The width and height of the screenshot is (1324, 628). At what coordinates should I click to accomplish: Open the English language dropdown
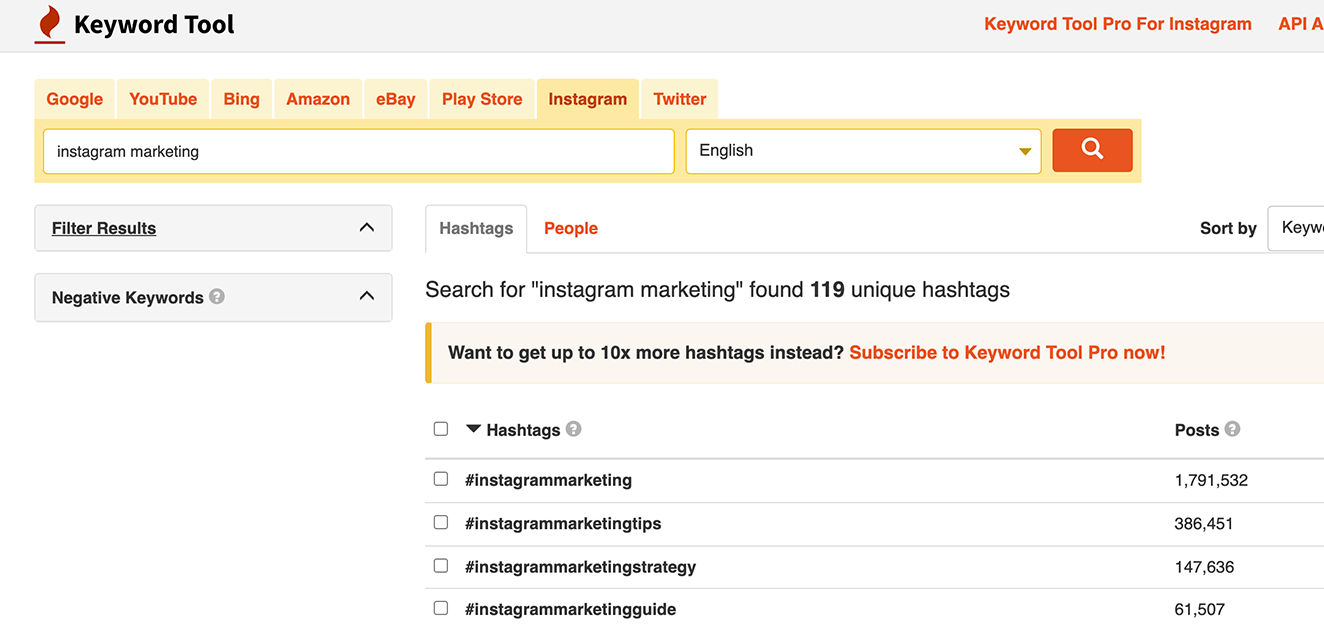(862, 151)
